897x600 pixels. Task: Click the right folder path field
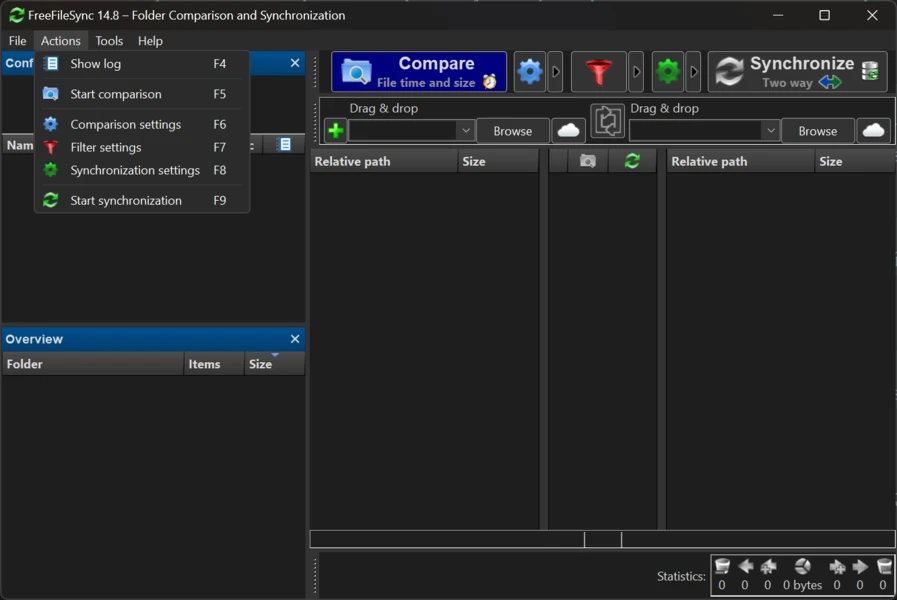coord(696,130)
